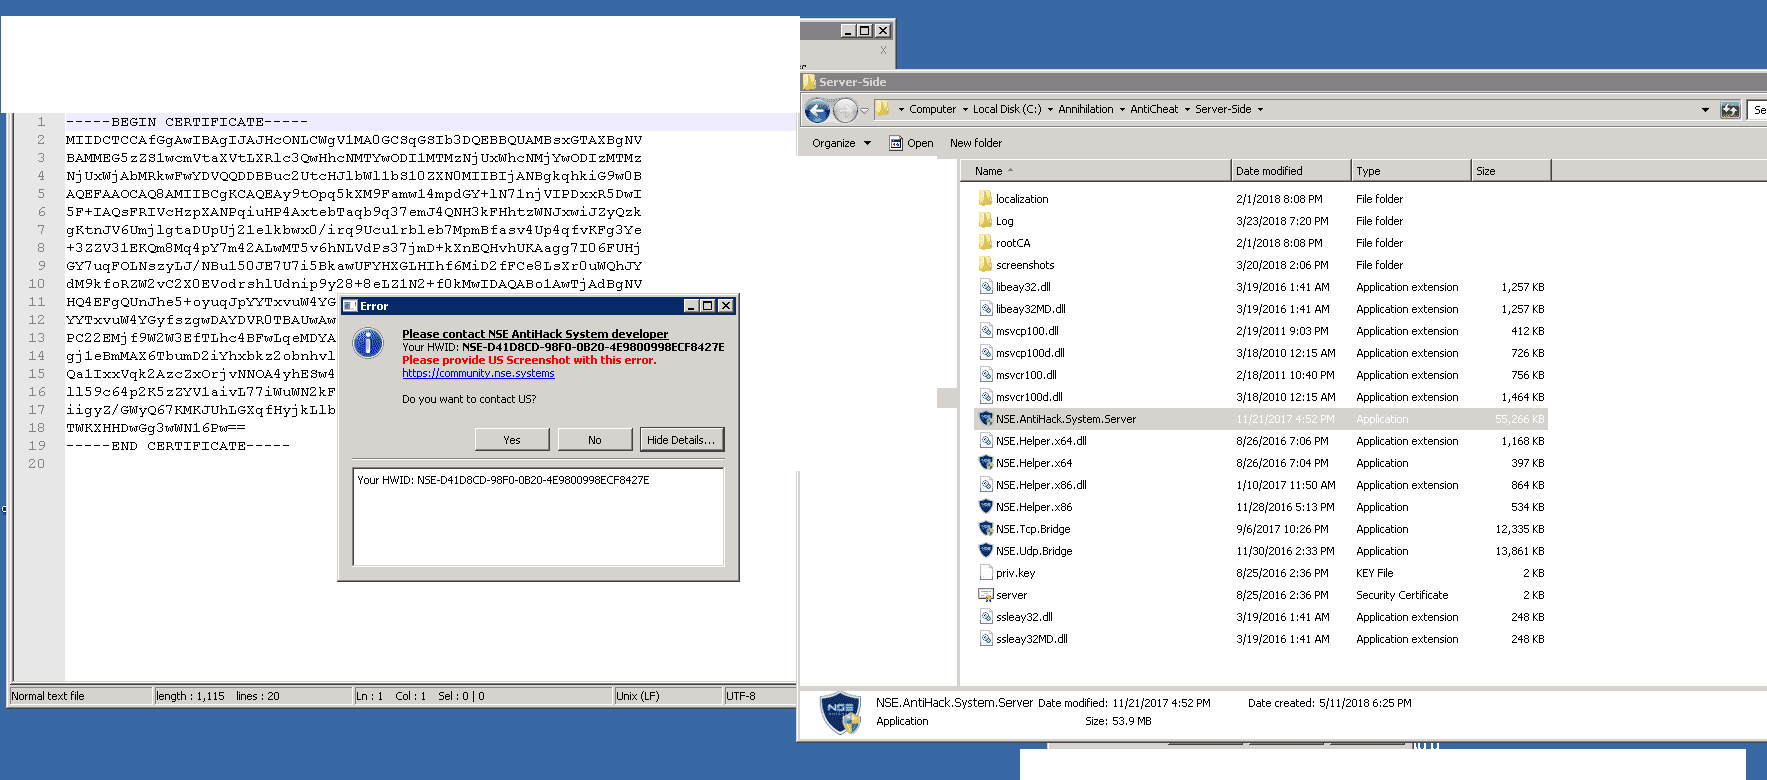Select libeay32MD.dll file icon
This screenshot has width=1767, height=780.
click(x=986, y=309)
